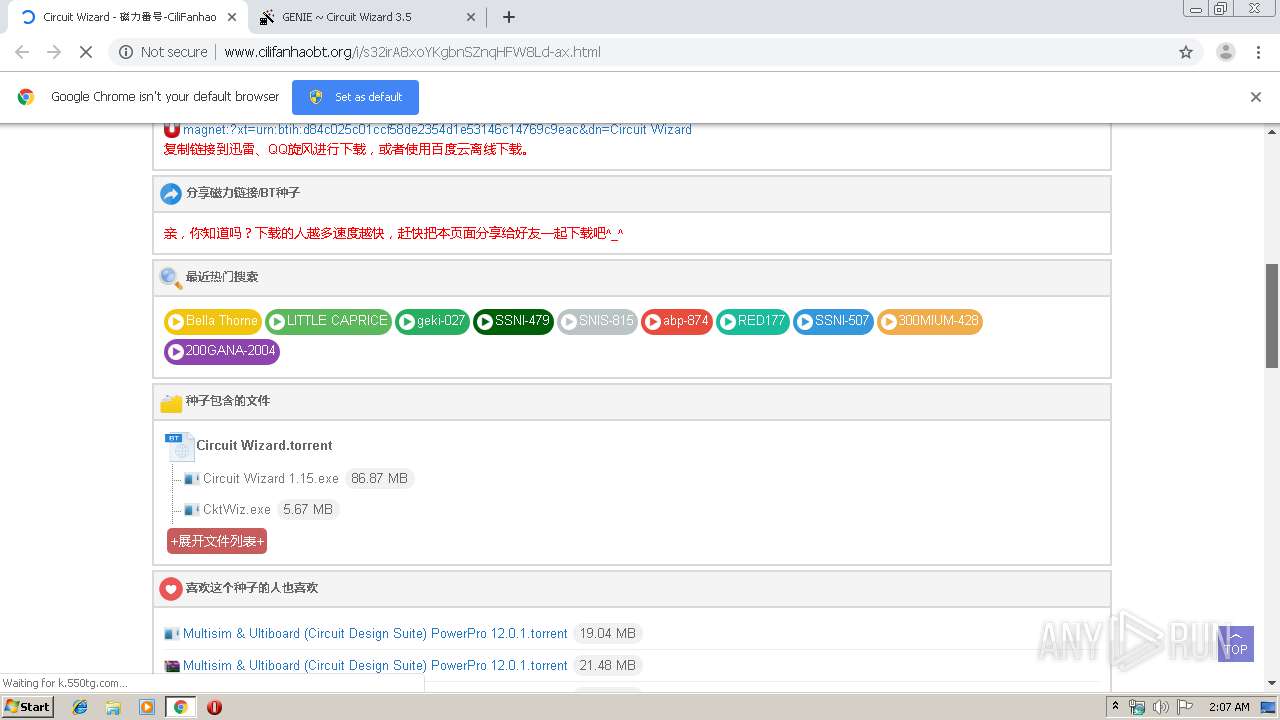Launch Internet Explorer from taskbar

(80, 707)
